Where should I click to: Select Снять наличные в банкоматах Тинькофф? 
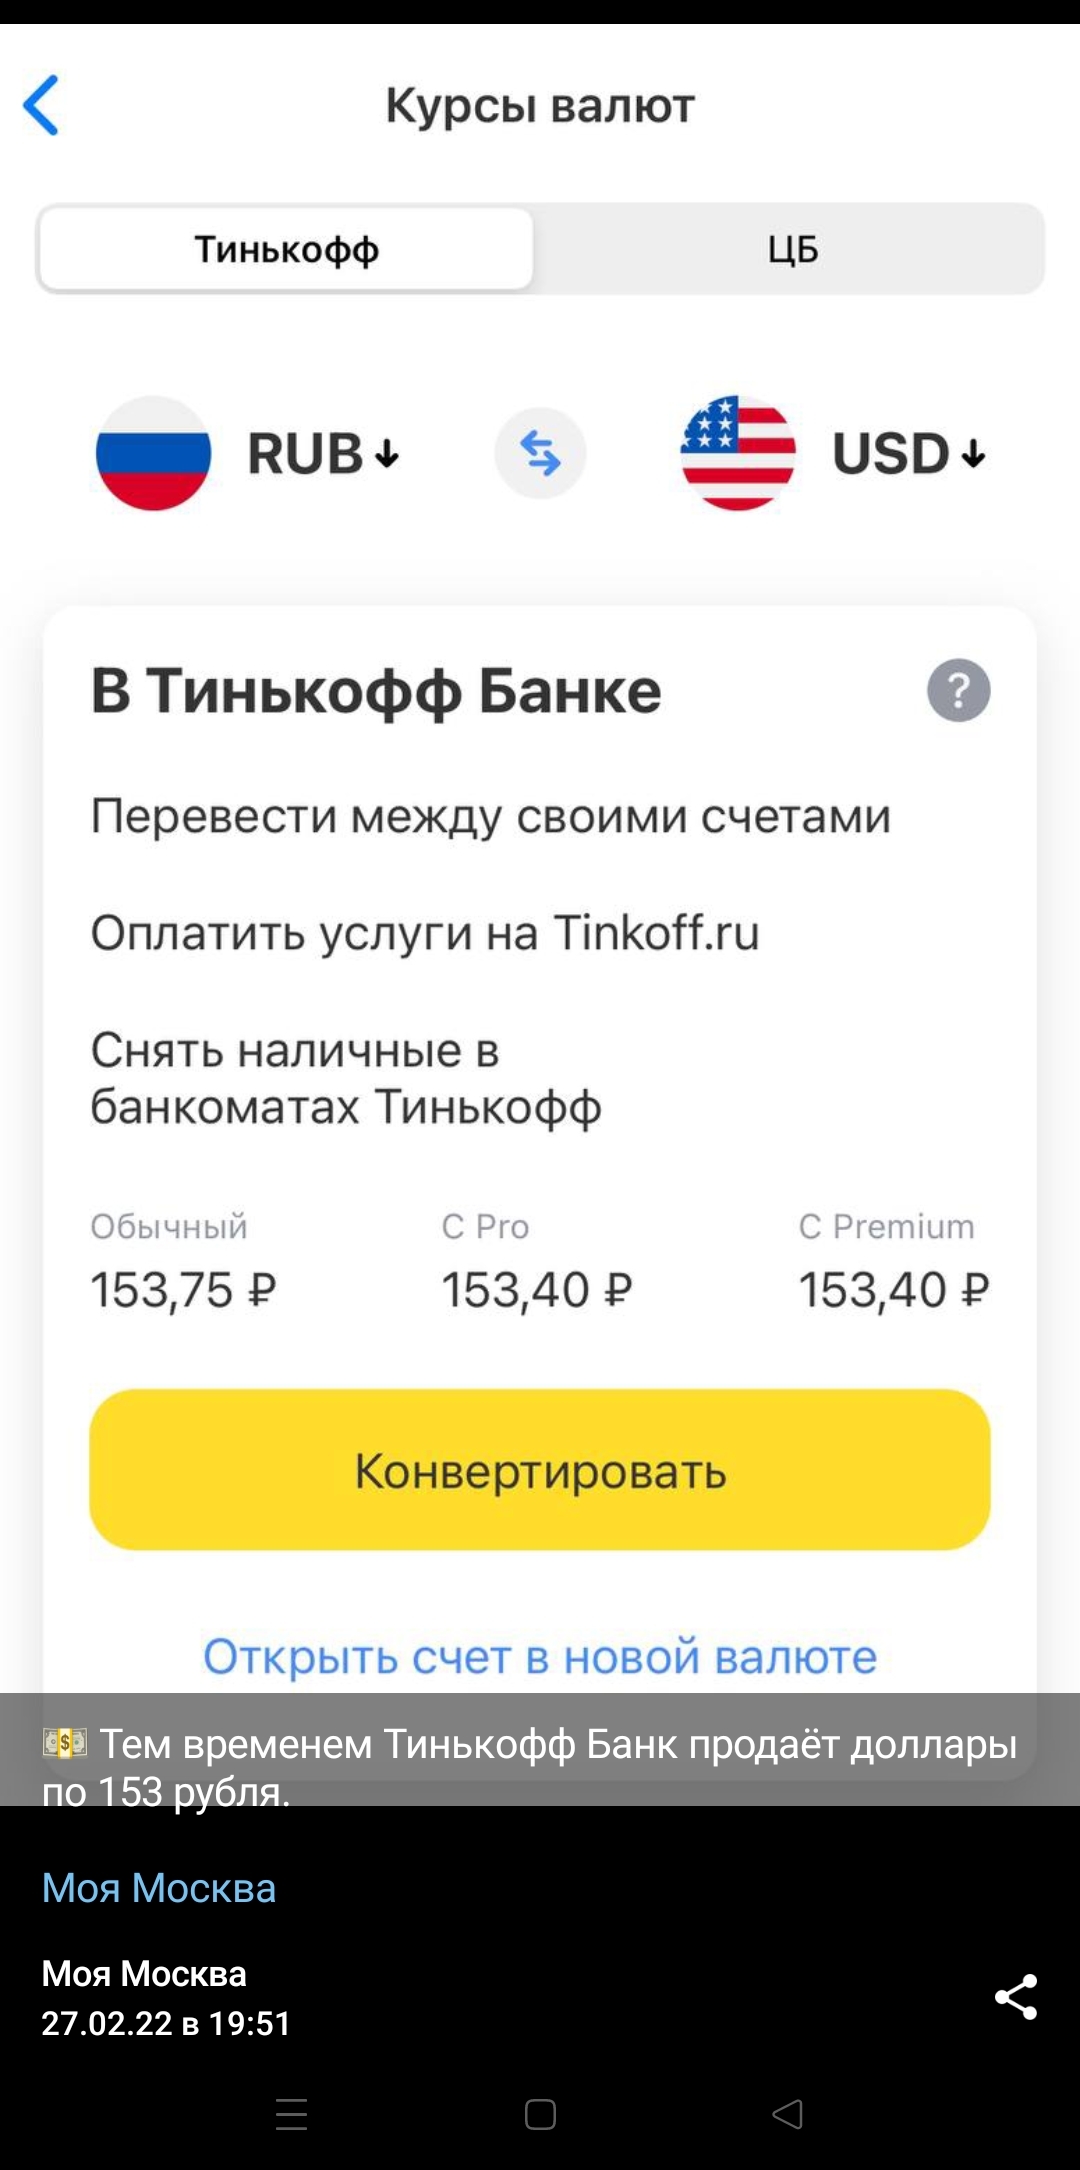click(x=346, y=1078)
